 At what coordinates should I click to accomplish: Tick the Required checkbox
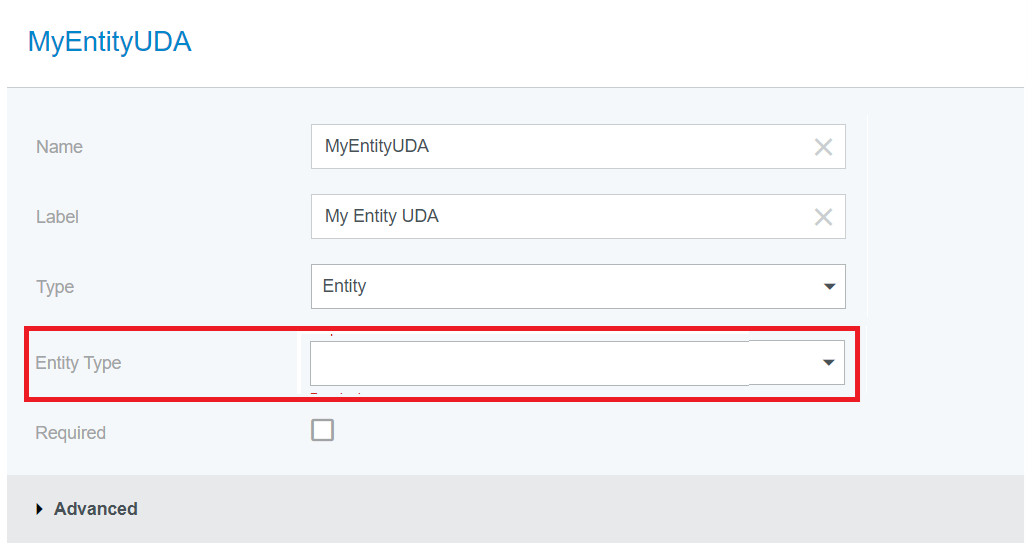click(x=322, y=431)
